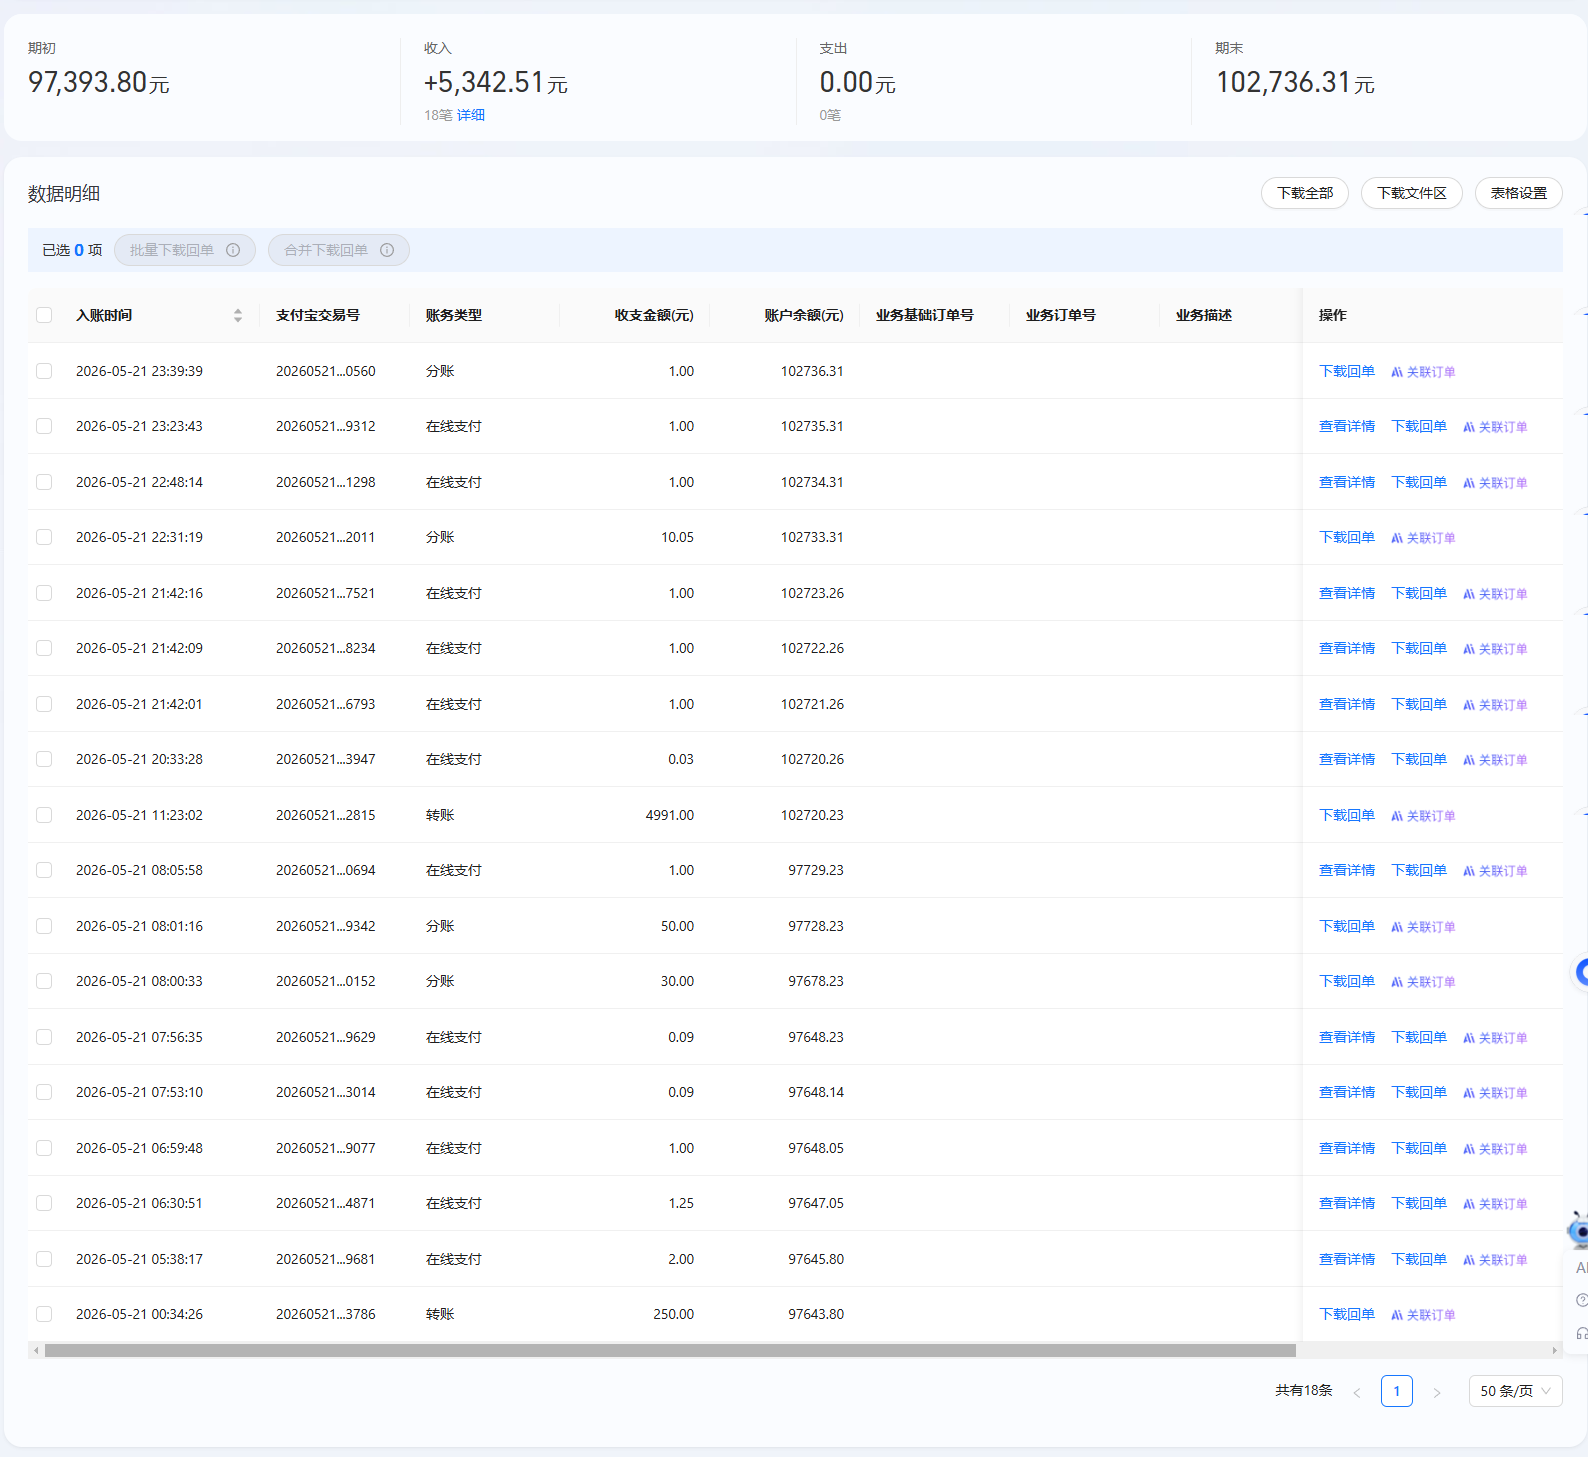Image resolution: width=1588 pixels, height=1457 pixels.
Task: Open the 50 条/页 page size dropdown
Action: pyautogui.click(x=1515, y=1391)
